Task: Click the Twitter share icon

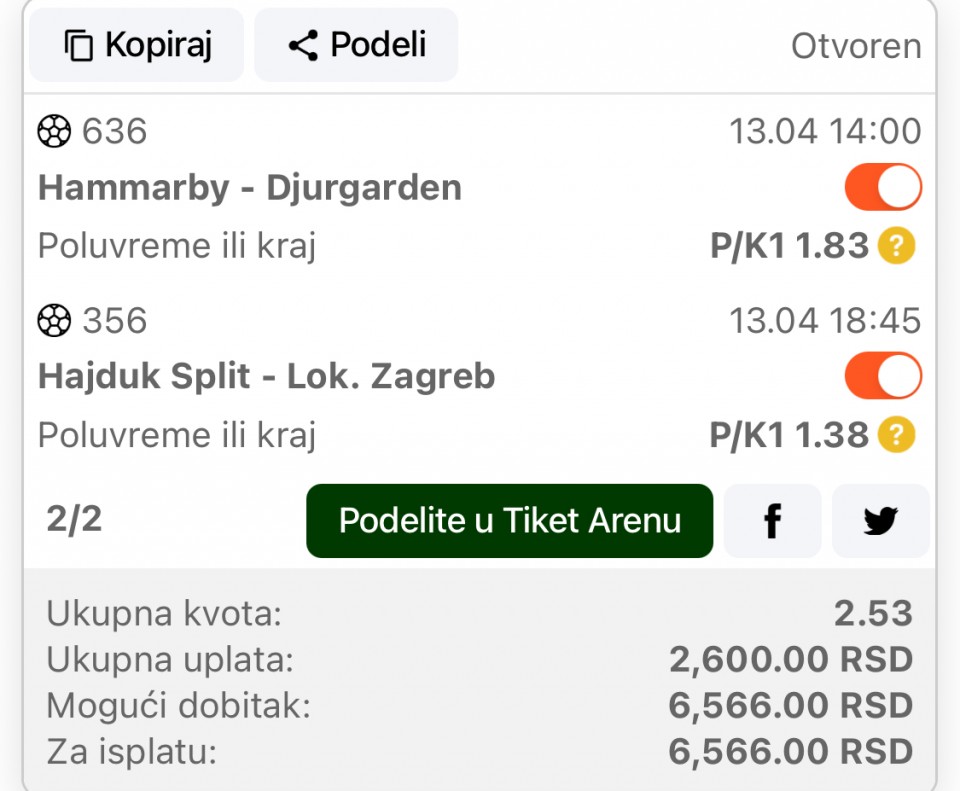Action: (x=880, y=521)
